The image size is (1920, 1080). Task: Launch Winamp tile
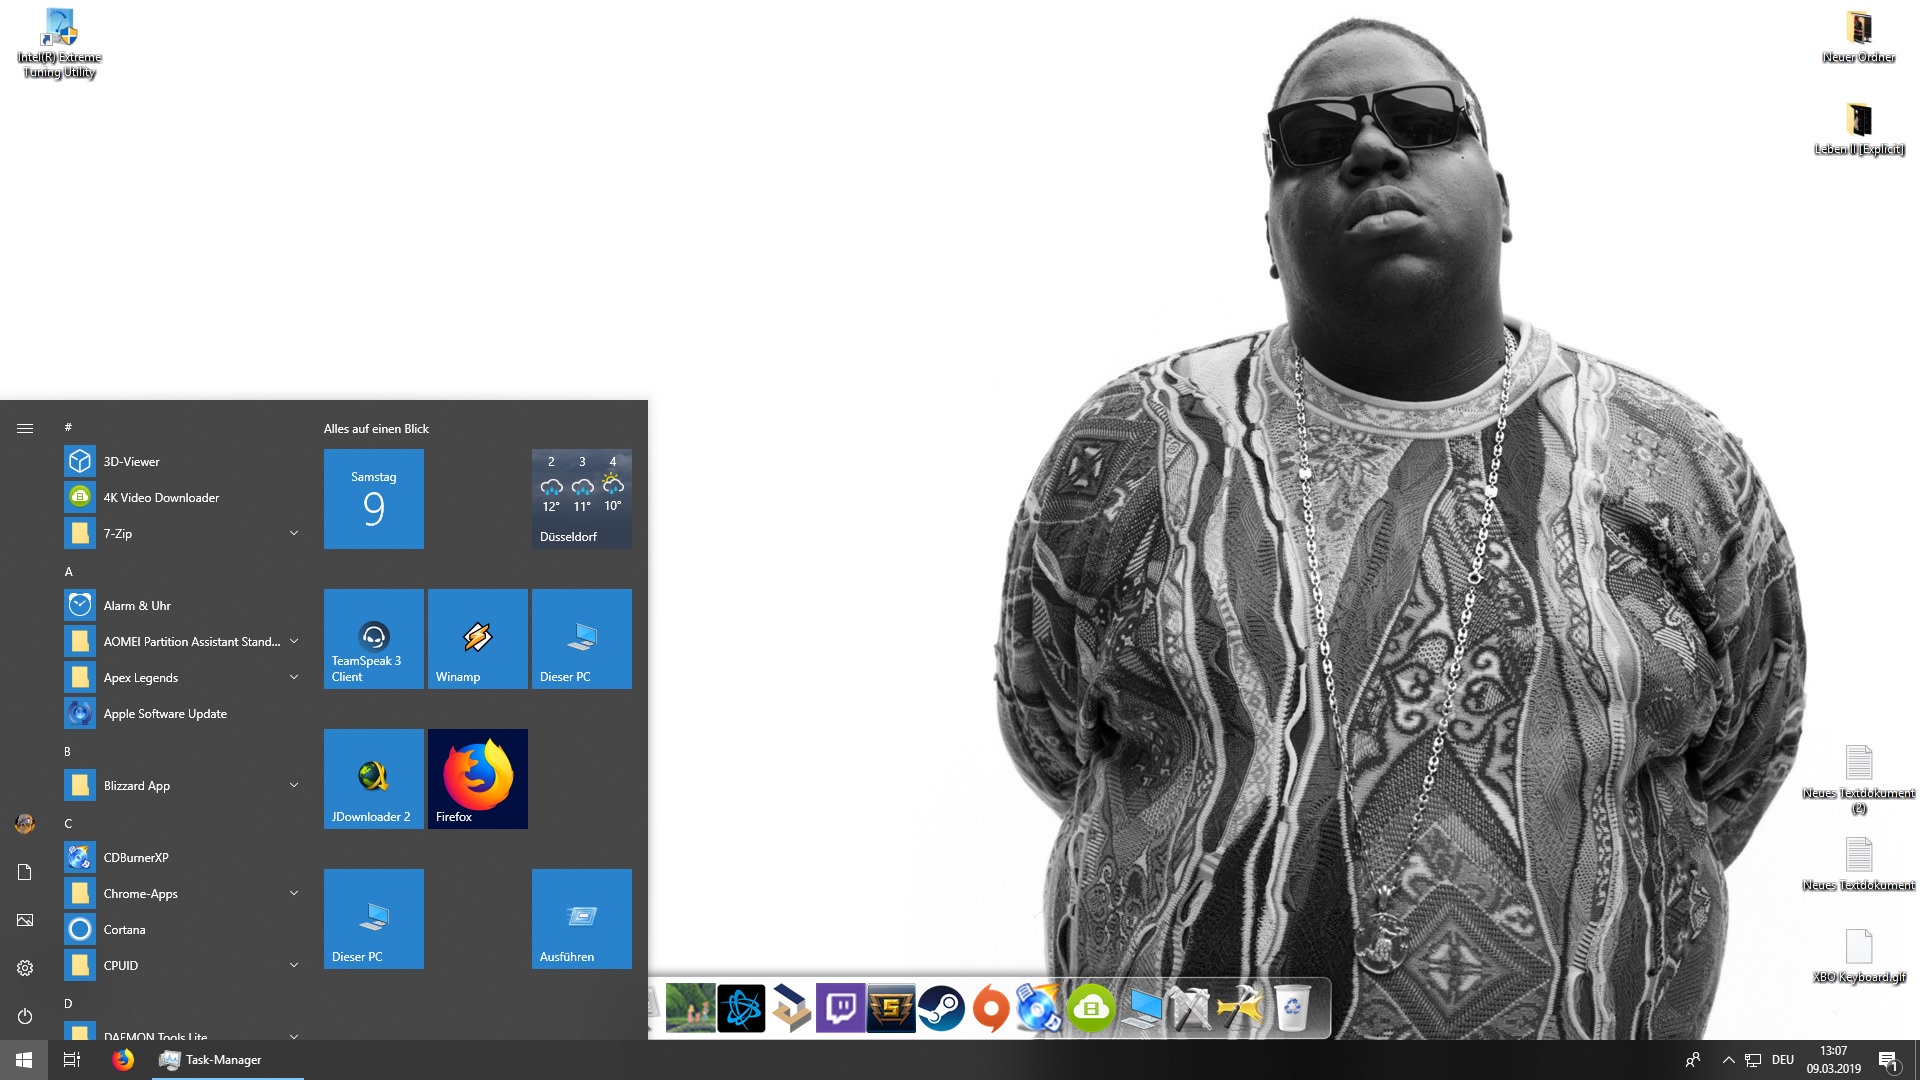click(x=477, y=638)
